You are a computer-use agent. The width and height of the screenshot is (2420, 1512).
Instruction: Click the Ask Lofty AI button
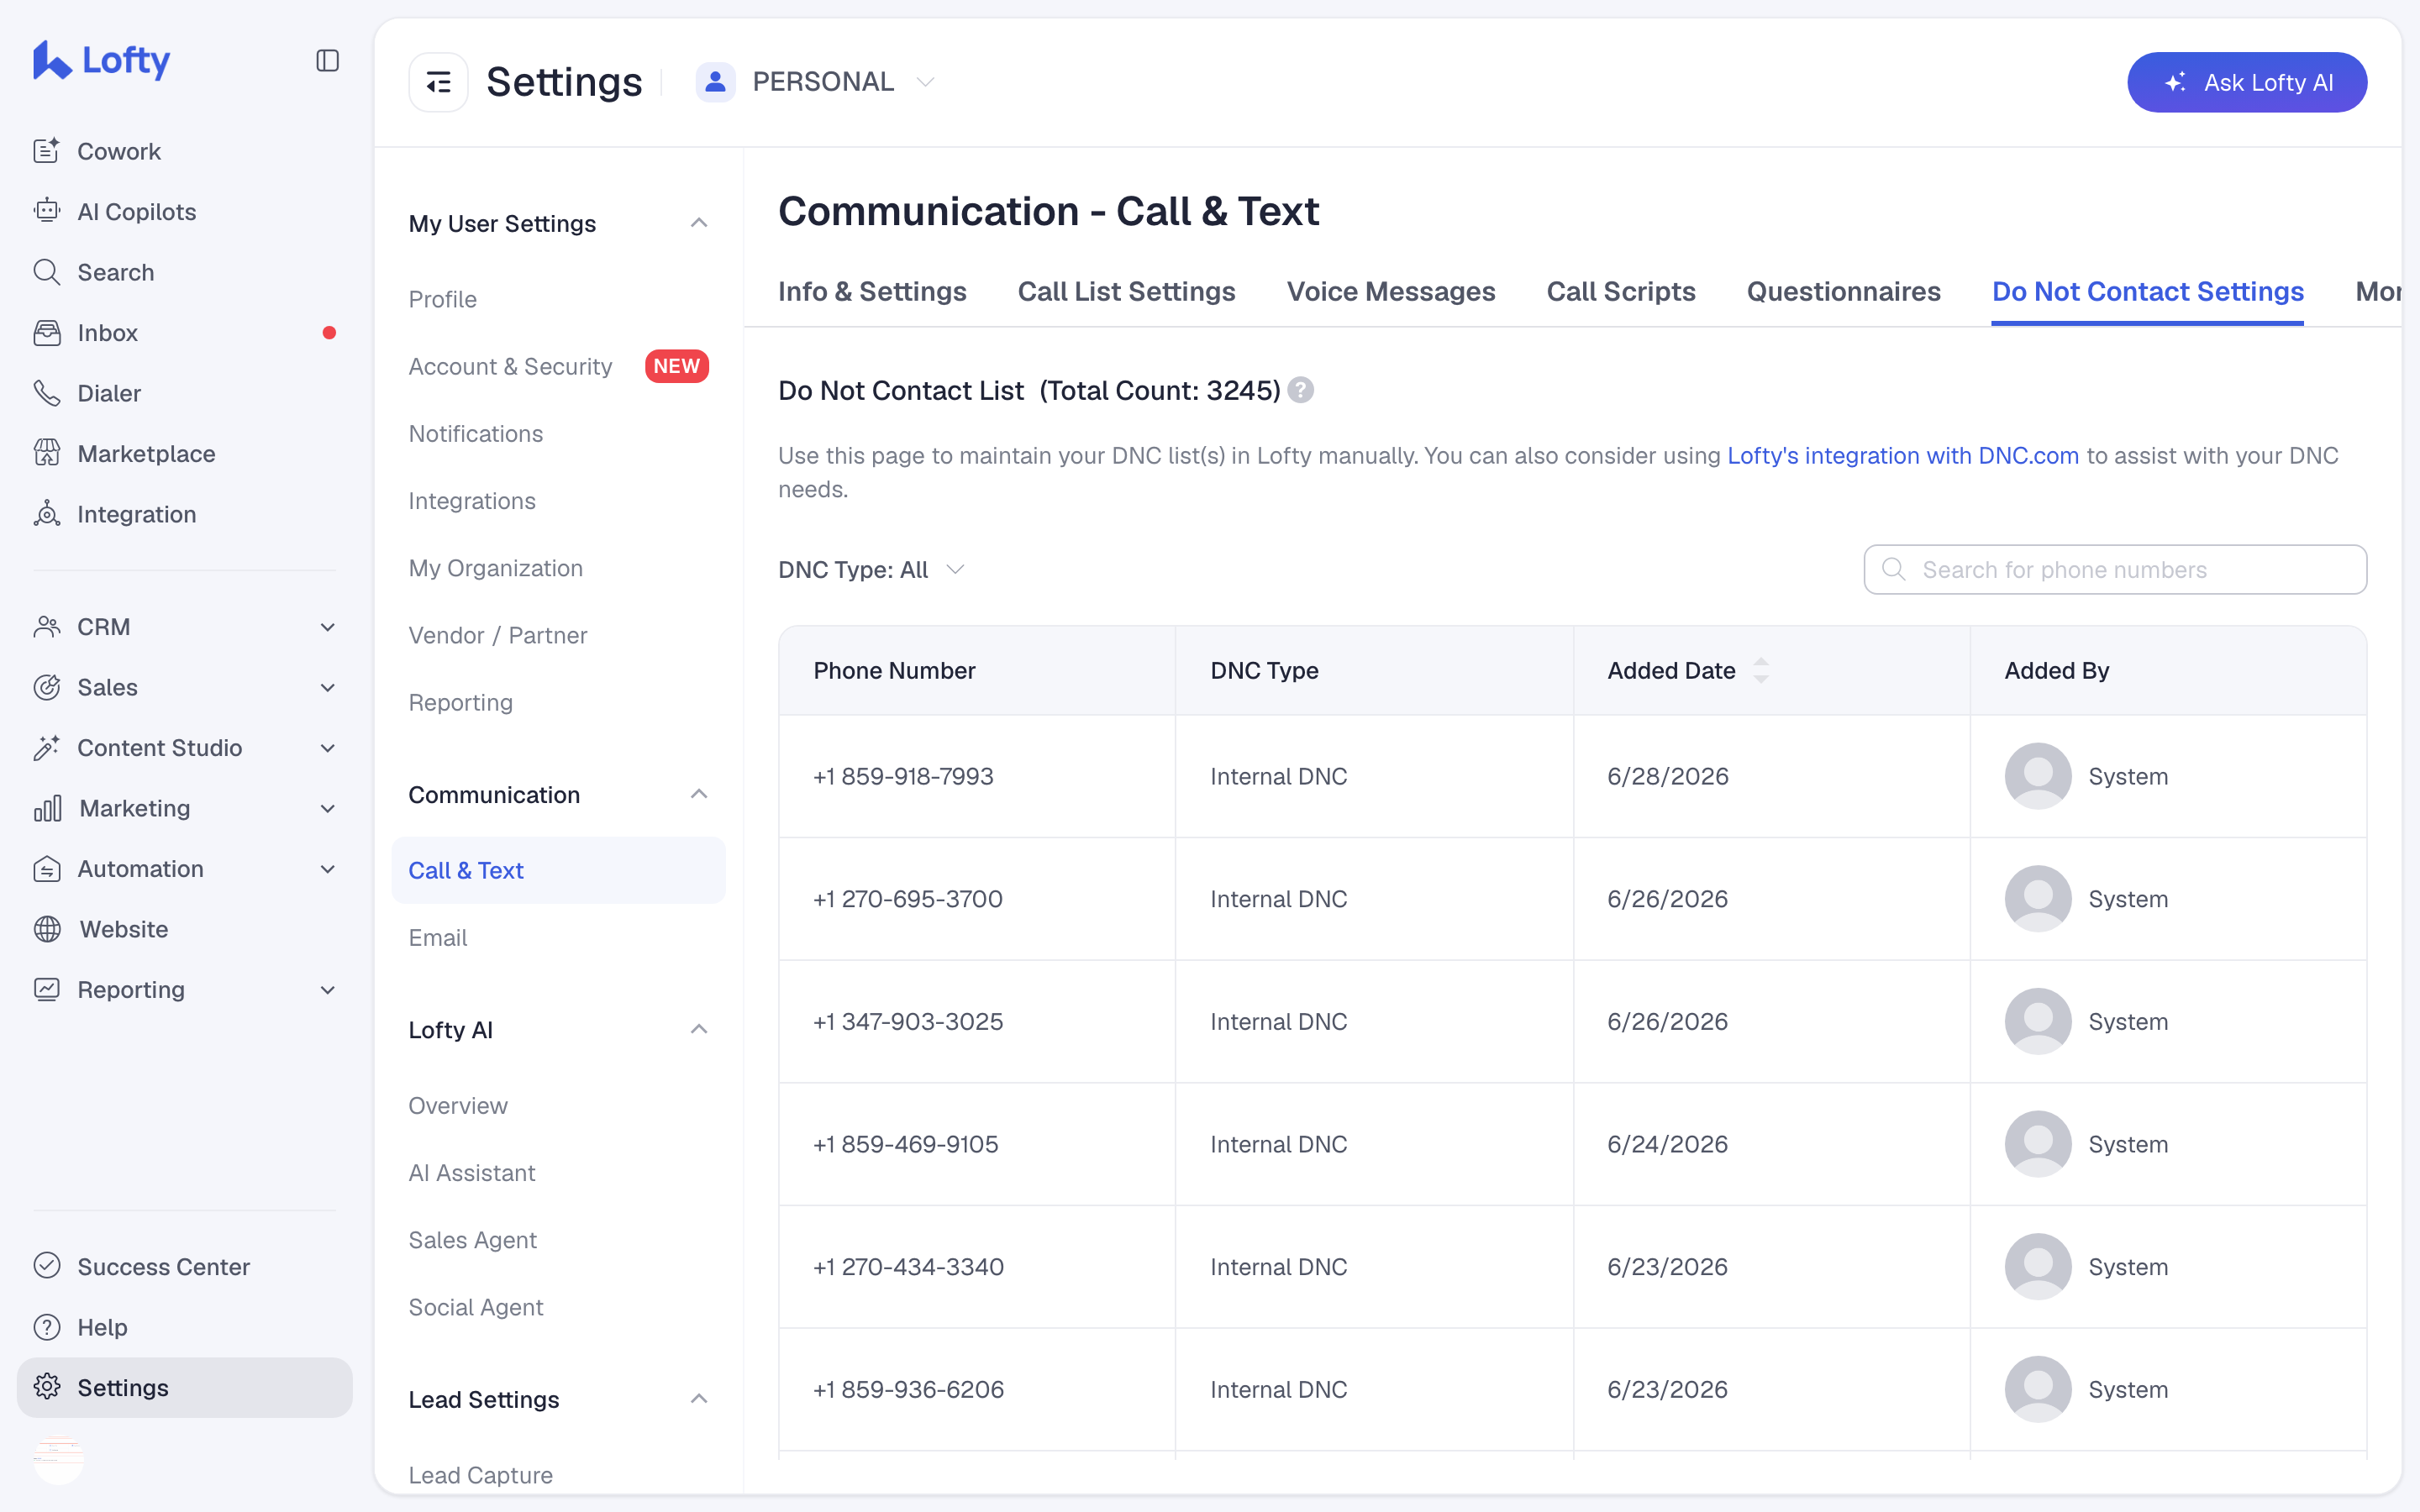coord(2246,82)
